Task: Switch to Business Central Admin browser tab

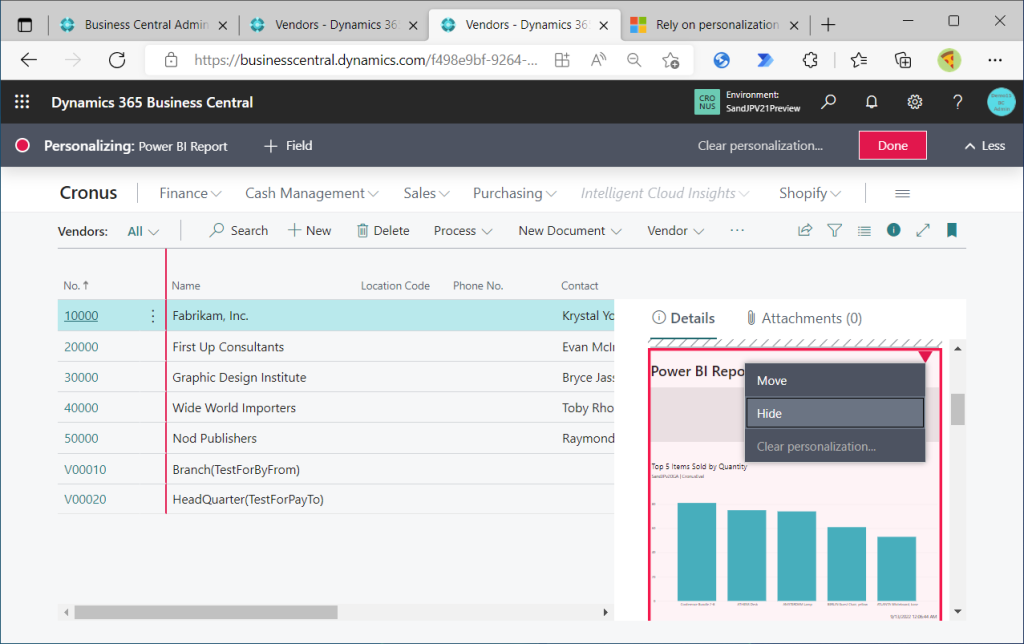Action: (x=144, y=25)
